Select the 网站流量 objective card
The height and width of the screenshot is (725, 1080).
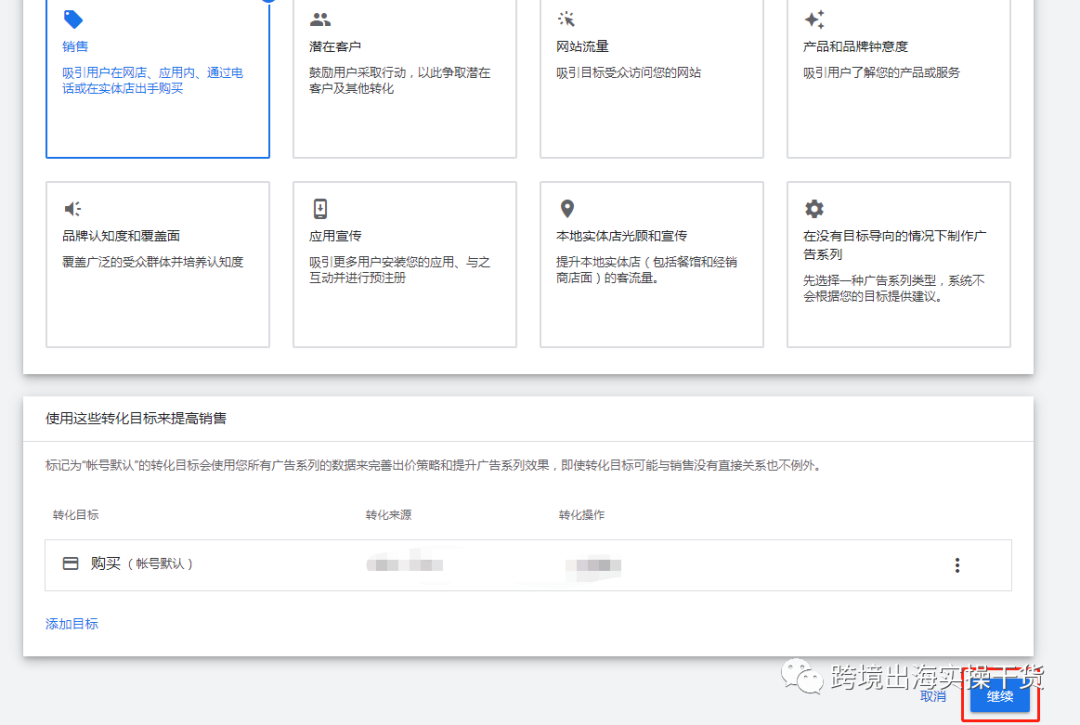[x=651, y=80]
